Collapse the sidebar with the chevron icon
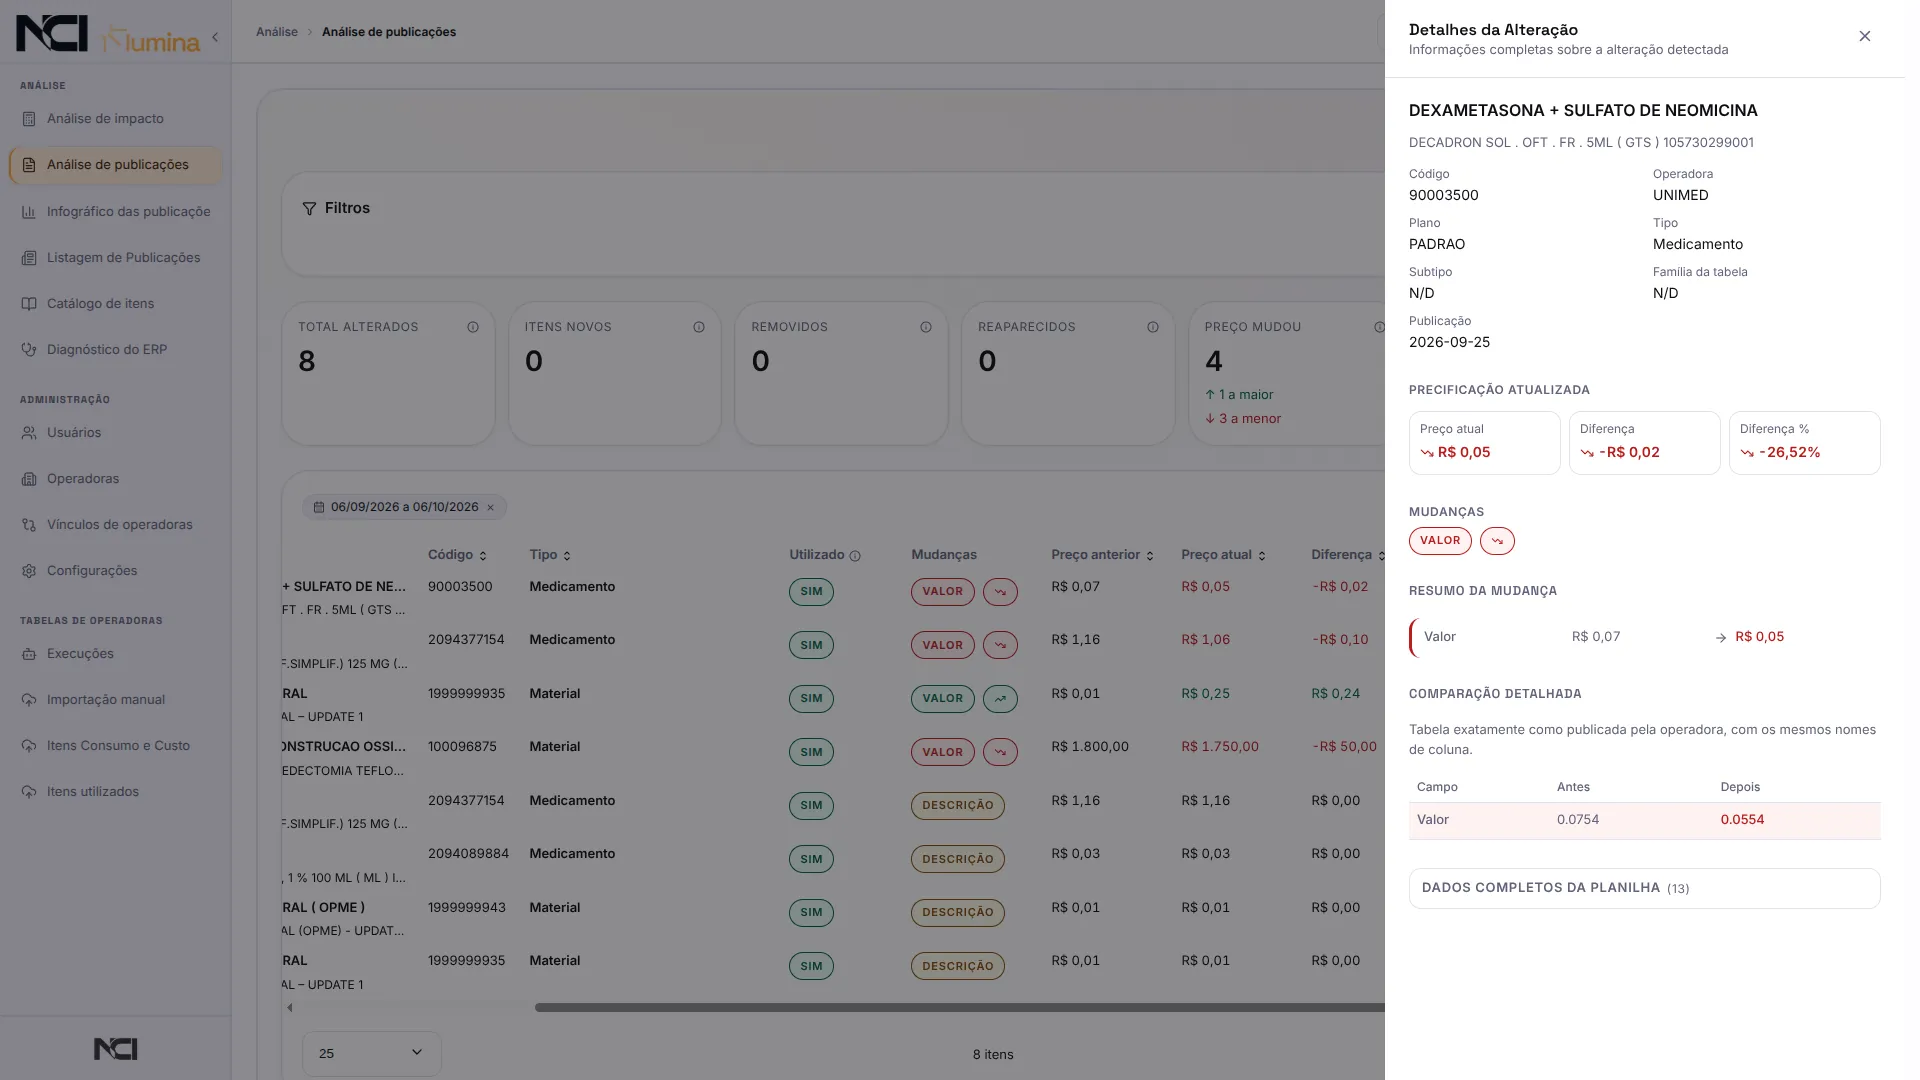 (x=215, y=37)
